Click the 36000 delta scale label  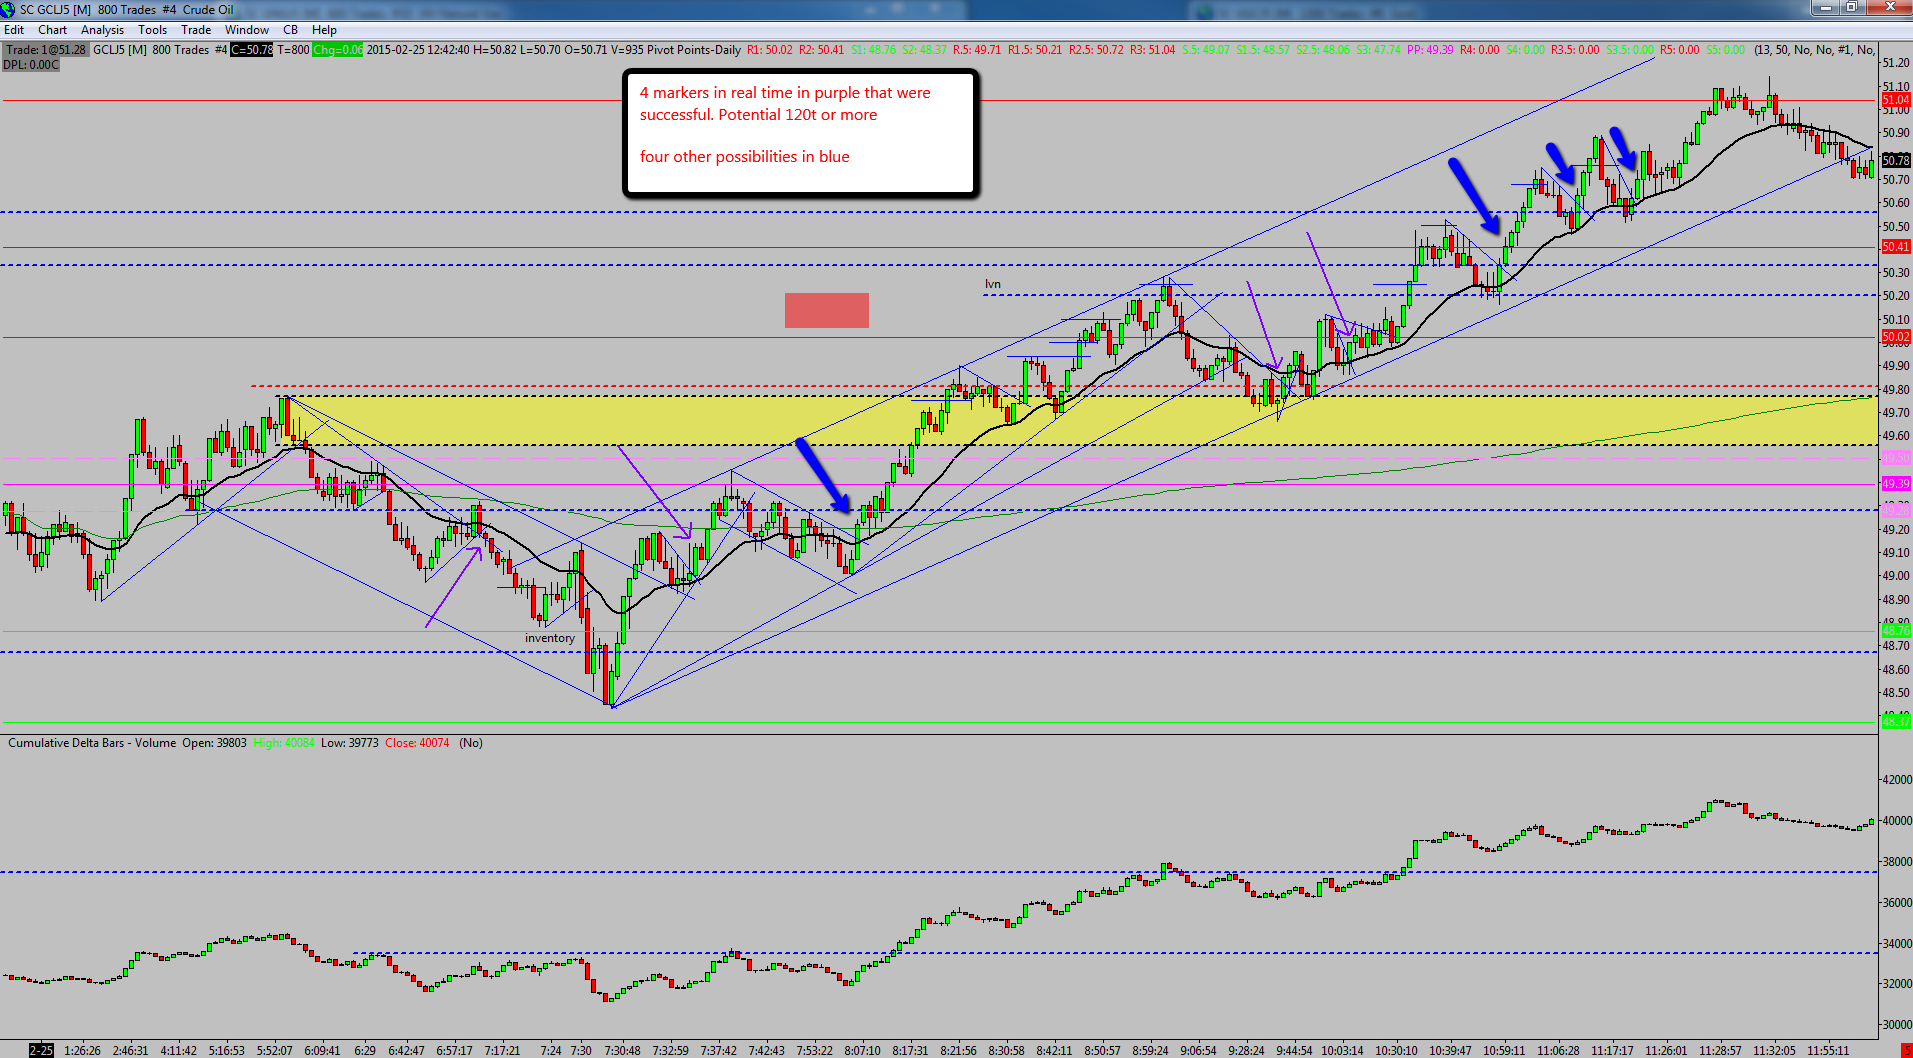pos(1897,903)
